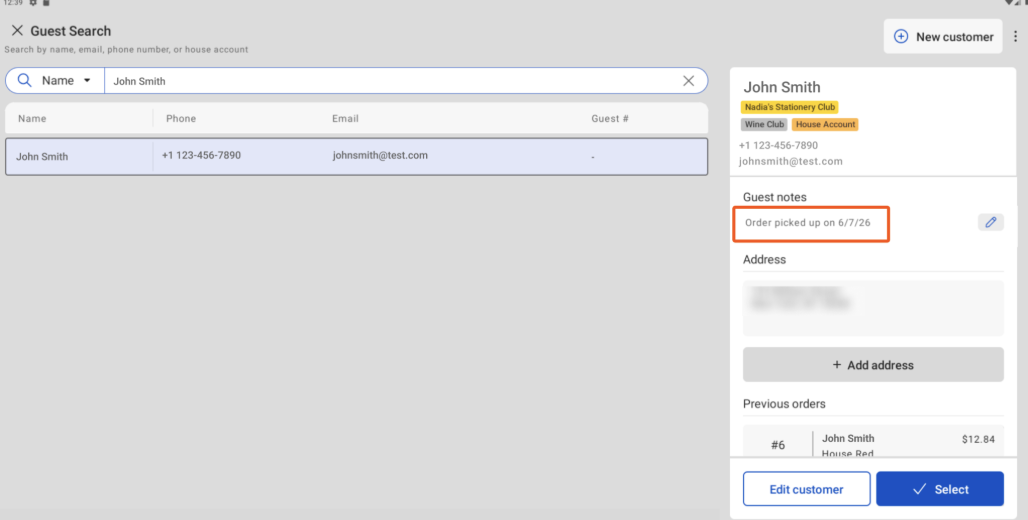Open previous order #6
This screenshot has width=1028, height=520.
point(873,443)
